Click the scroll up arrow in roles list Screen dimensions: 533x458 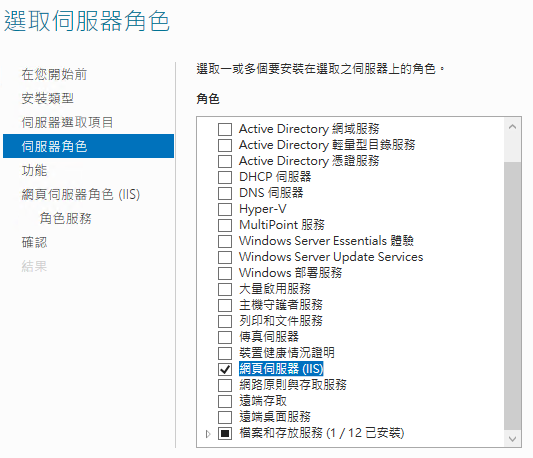pos(513,127)
